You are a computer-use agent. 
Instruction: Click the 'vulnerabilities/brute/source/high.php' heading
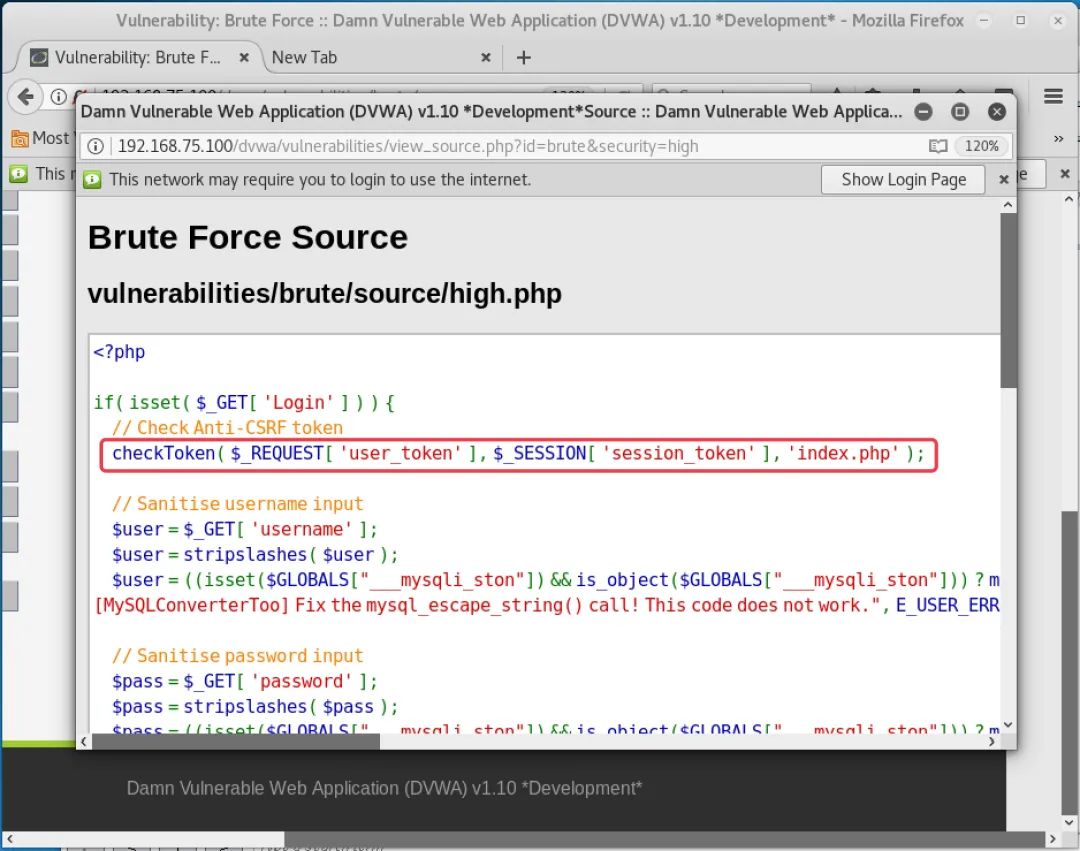pos(324,294)
